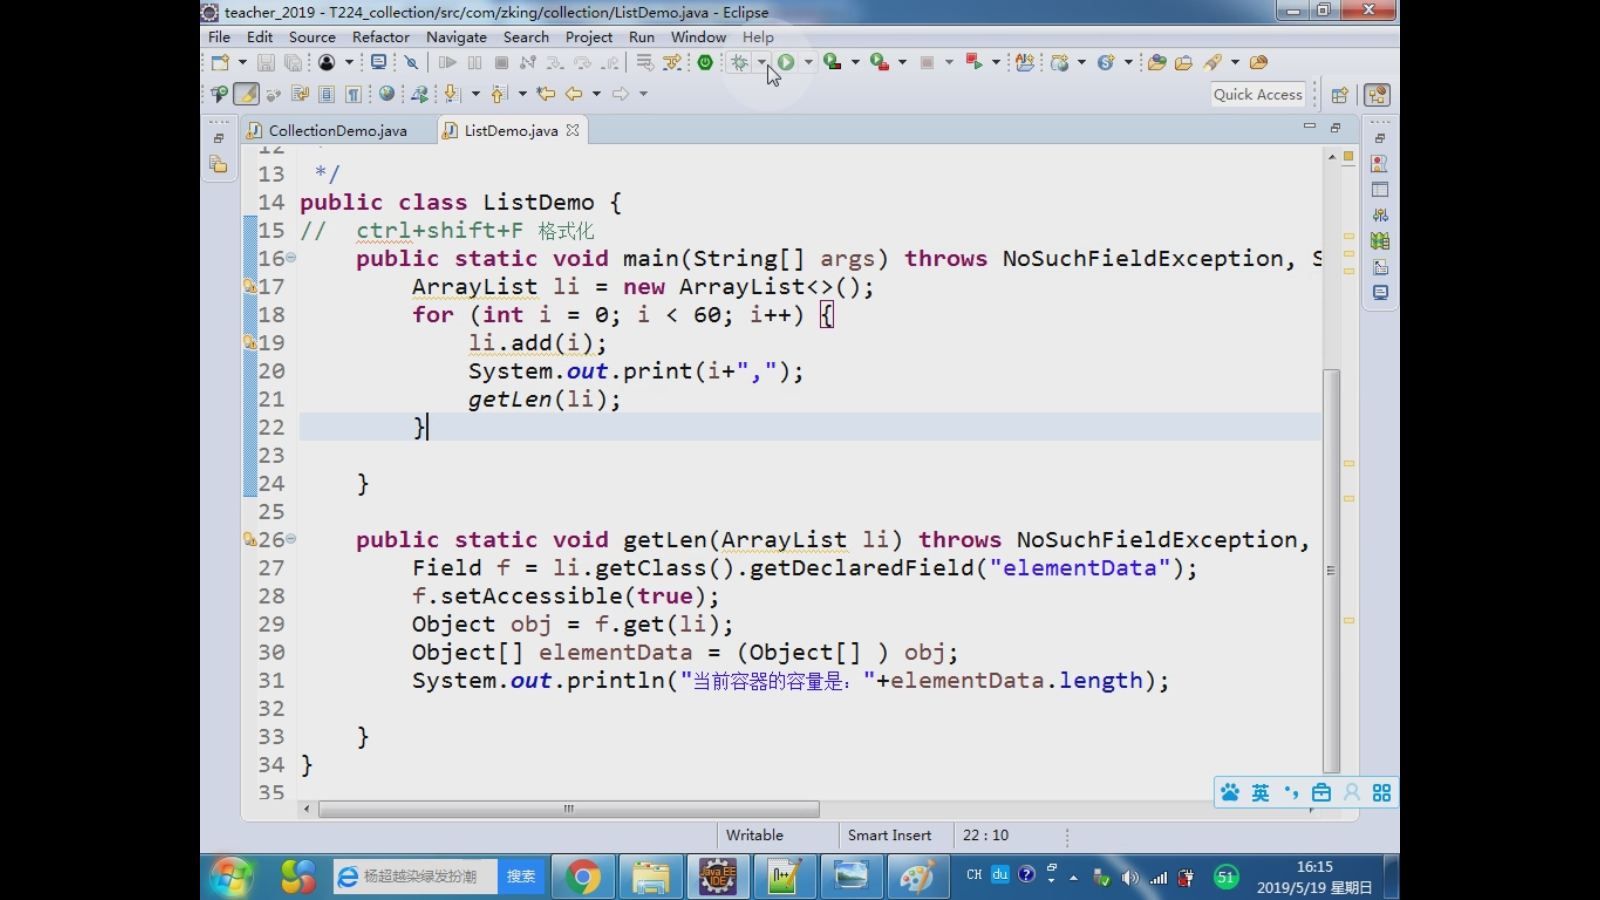This screenshot has height=900, width=1600.
Task: Open the Navigate menu
Action: (x=456, y=37)
